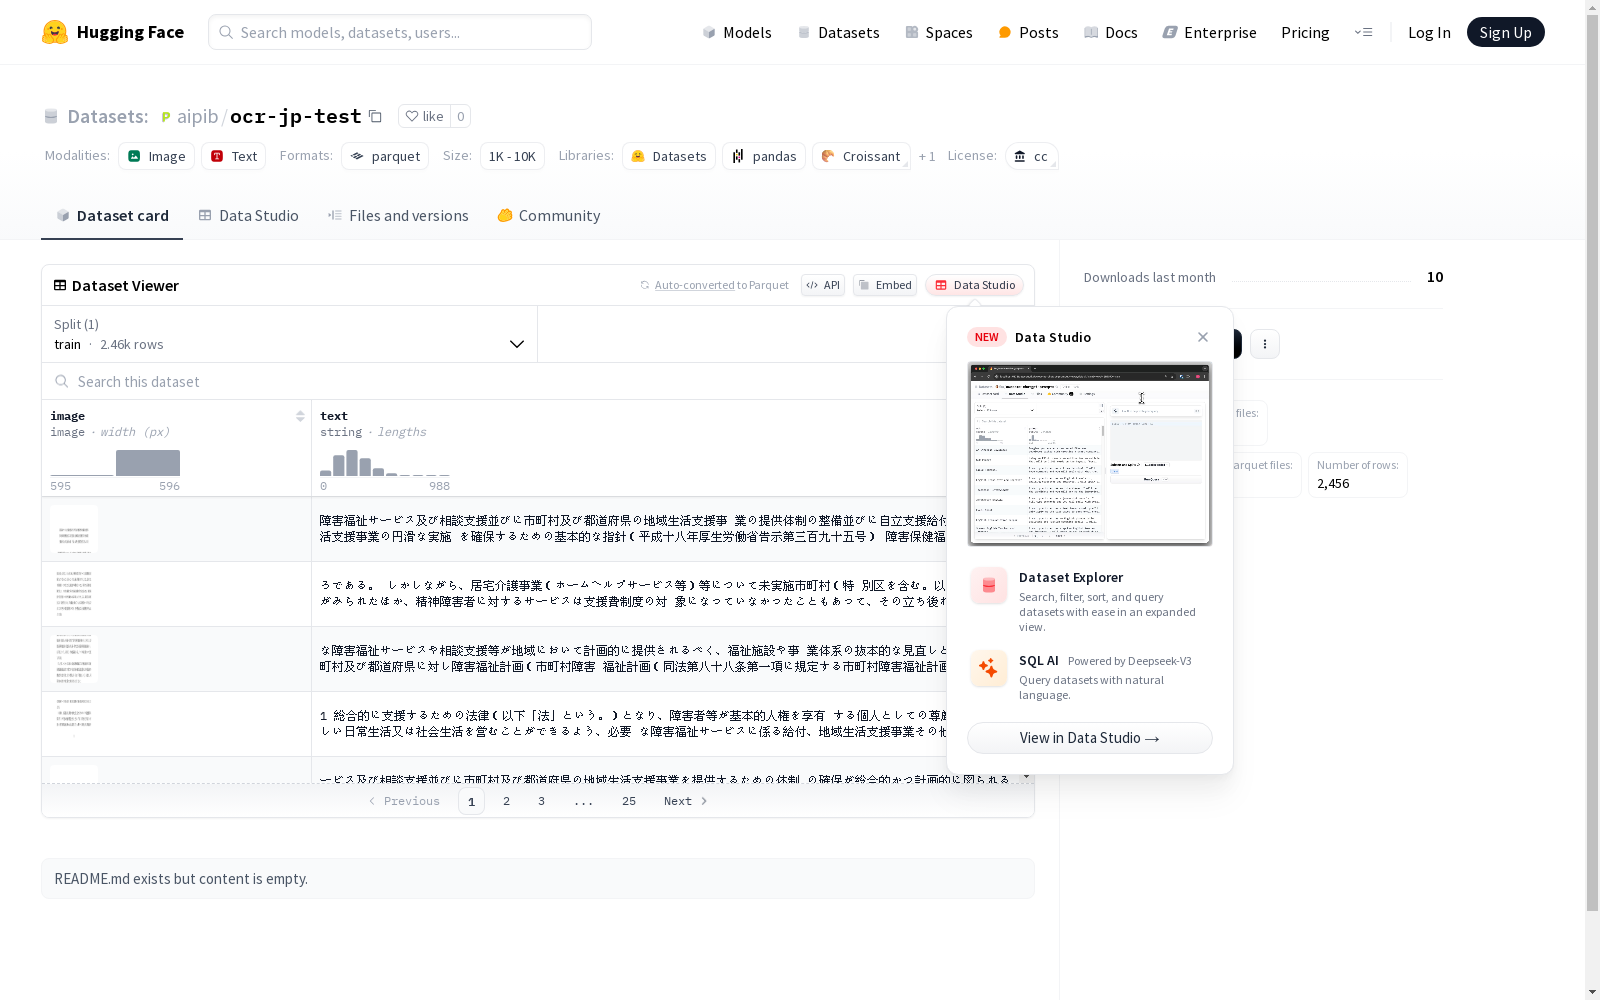Close the Data Studio popup
The image size is (1600, 1000).
pyautogui.click(x=1203, y=337)
